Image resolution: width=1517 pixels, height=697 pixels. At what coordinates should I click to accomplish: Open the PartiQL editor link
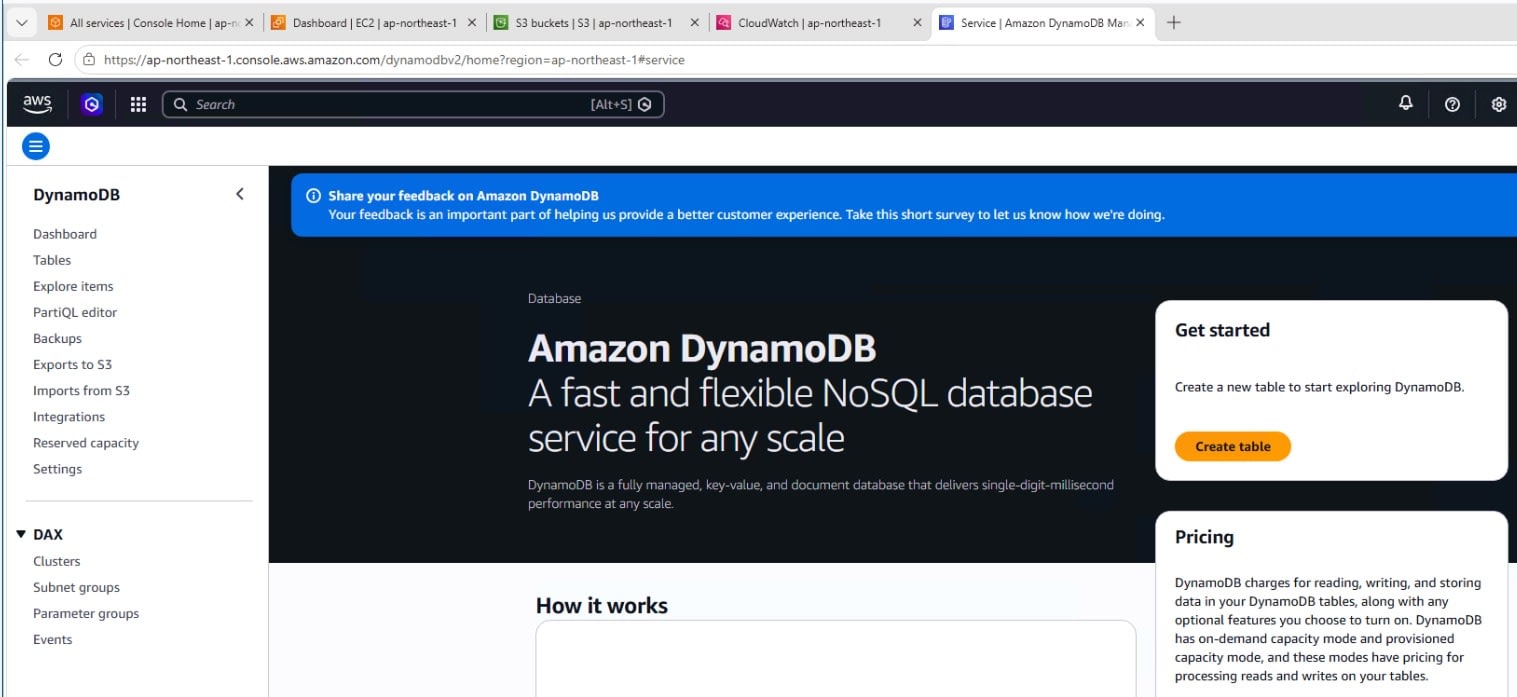click(x=75, y=312)
